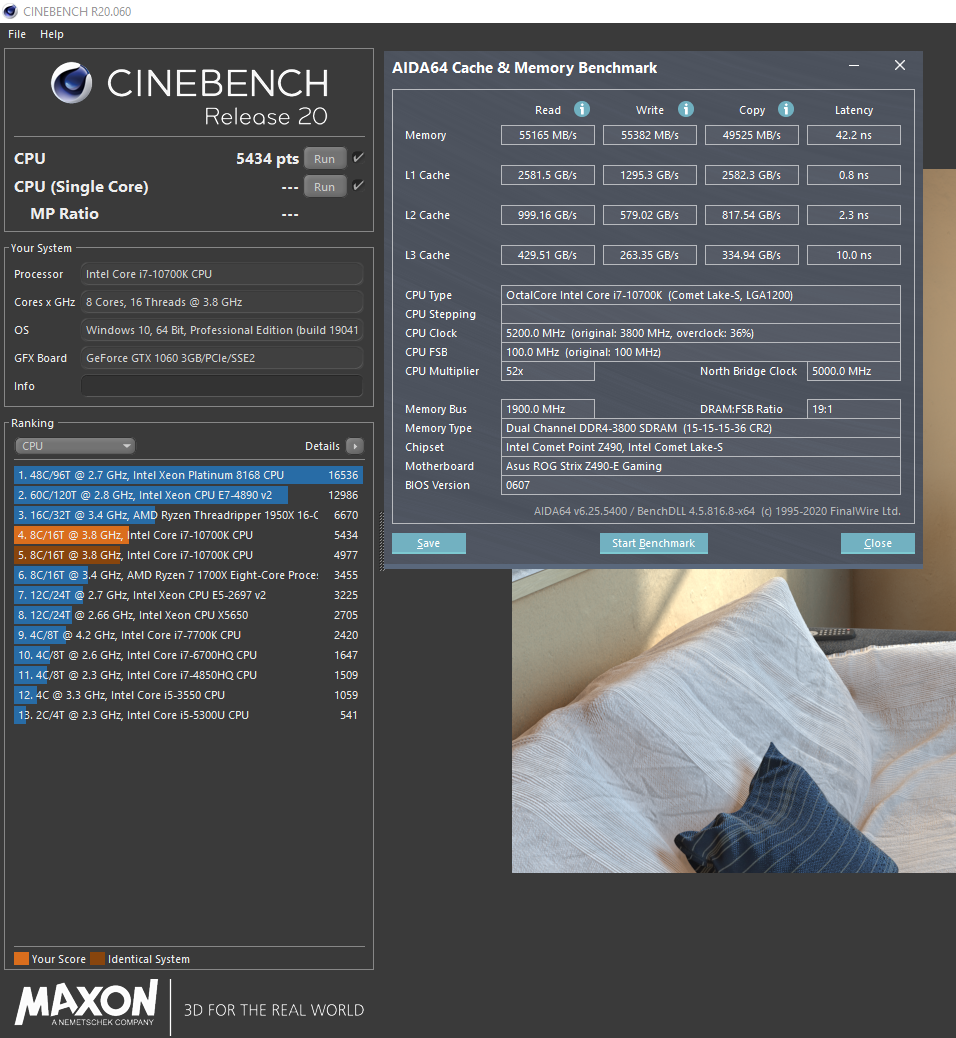This screenshot has height=1038, width=956.
Task: Click the rendered bedroom image preview
Action: tap(734, 720)
